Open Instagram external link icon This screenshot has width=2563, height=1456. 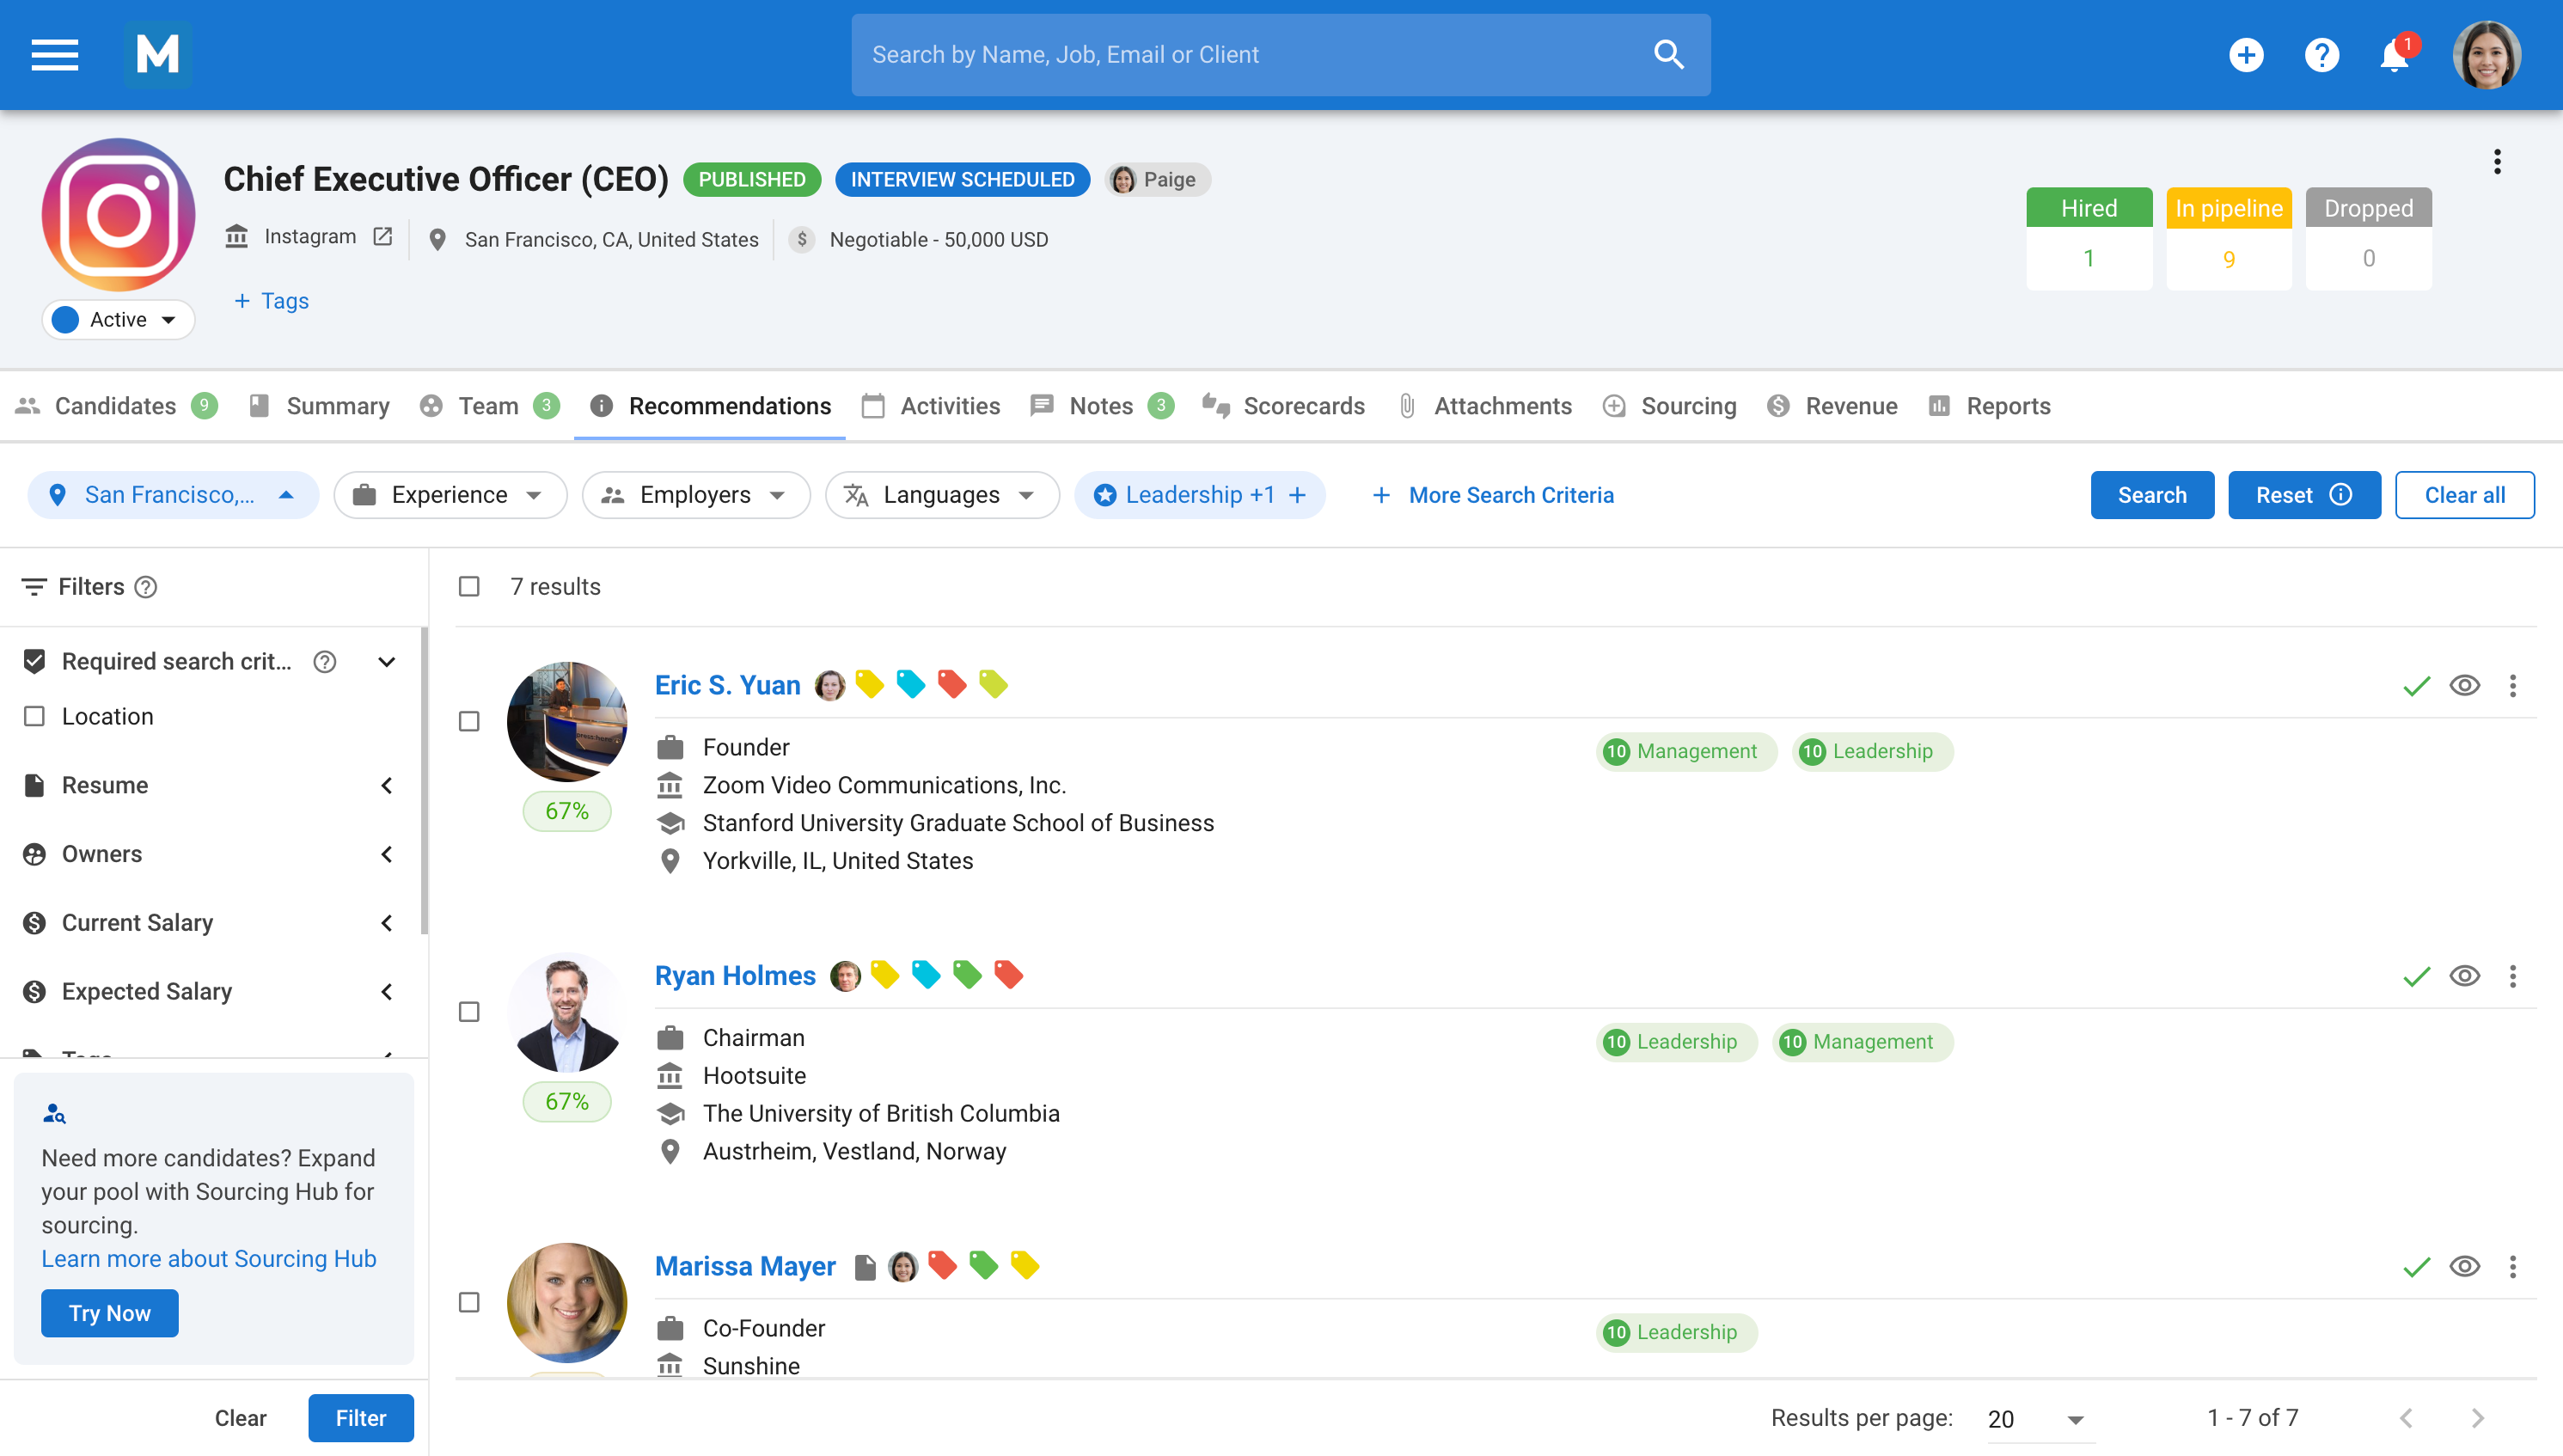pos(382,237)
